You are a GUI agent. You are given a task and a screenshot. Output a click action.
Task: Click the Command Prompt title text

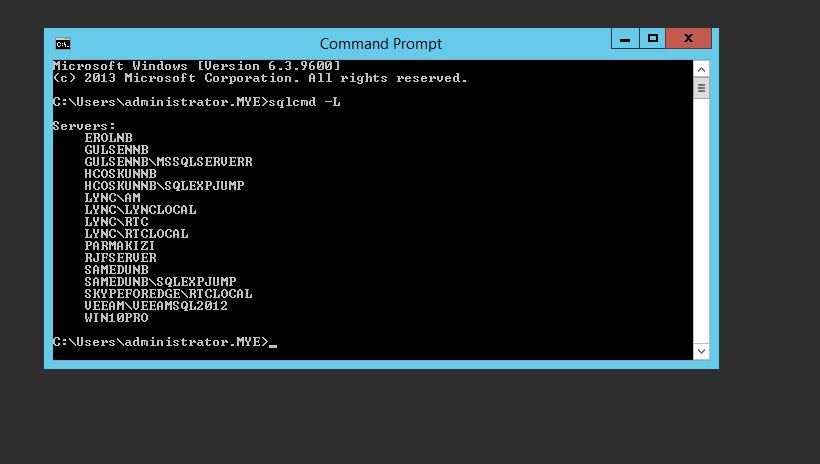(381, 43)
